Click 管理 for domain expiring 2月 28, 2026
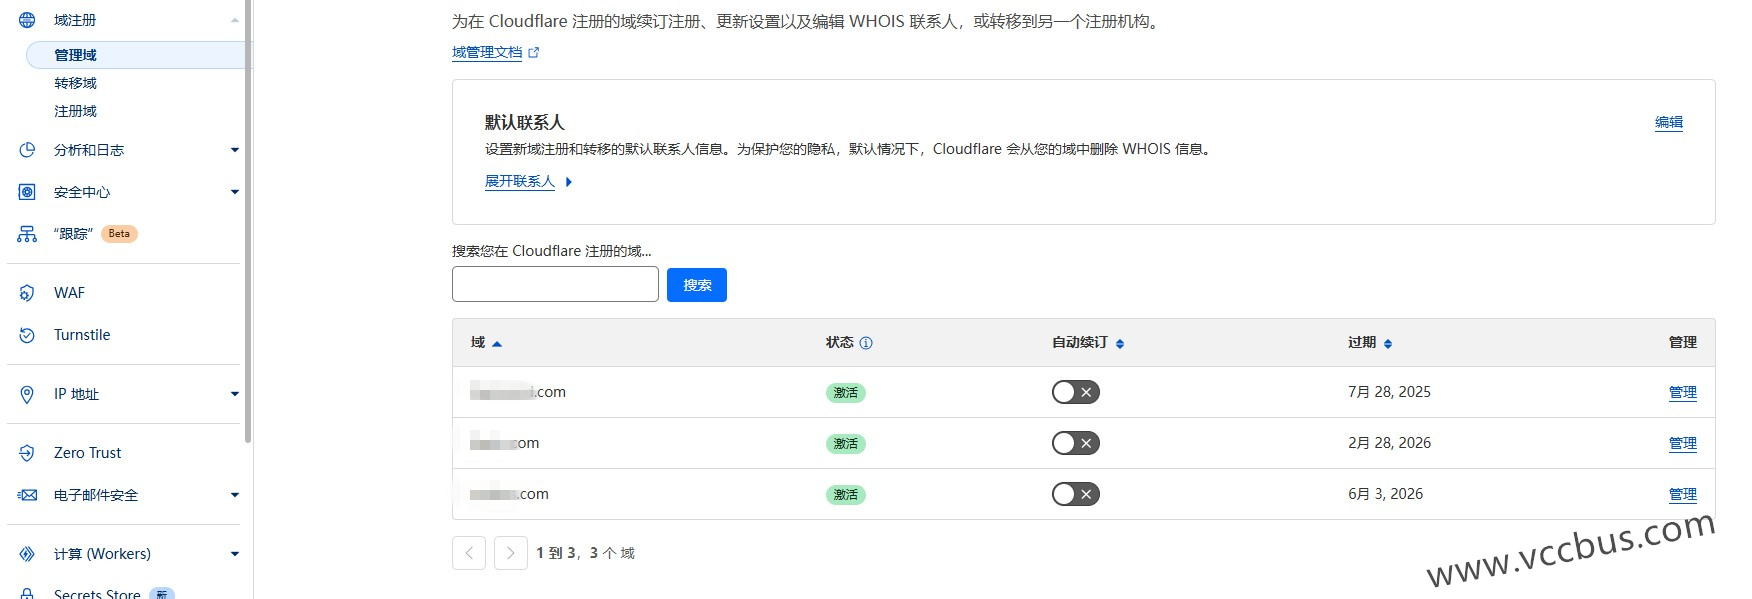The image size is (1752, 599). tap(1683, 443)
